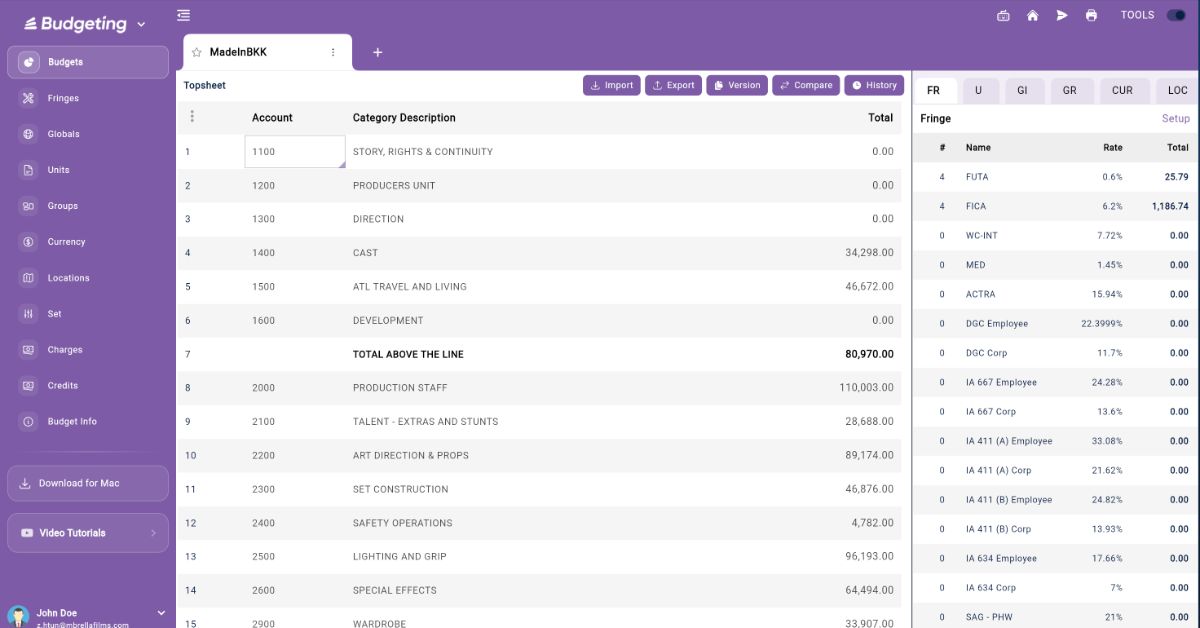
Task: Expand the John Doe user menu
Action: [161, 612]
